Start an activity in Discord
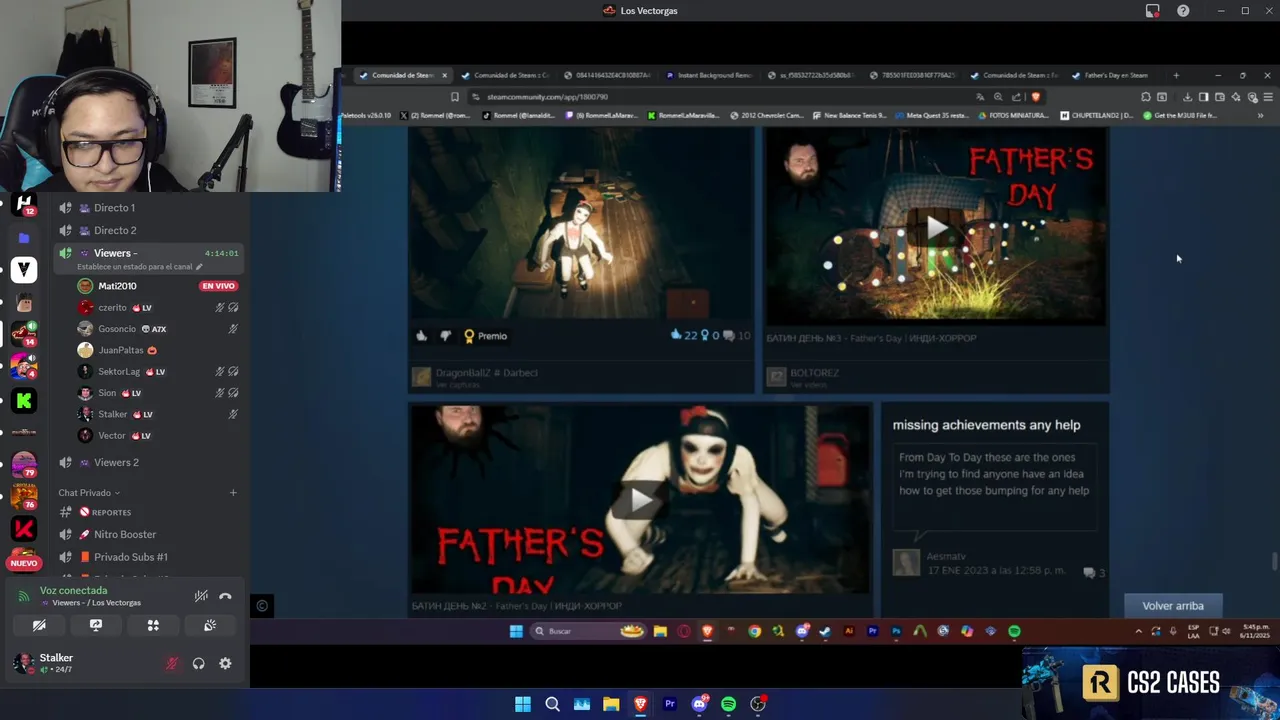The image size is (1280, 720). point(153,625)
